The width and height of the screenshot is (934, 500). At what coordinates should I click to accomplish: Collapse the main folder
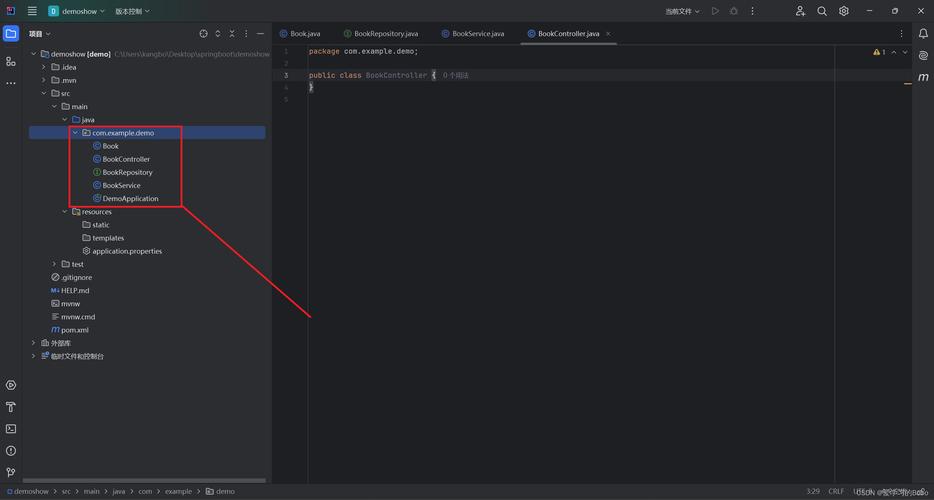point(54,106)
